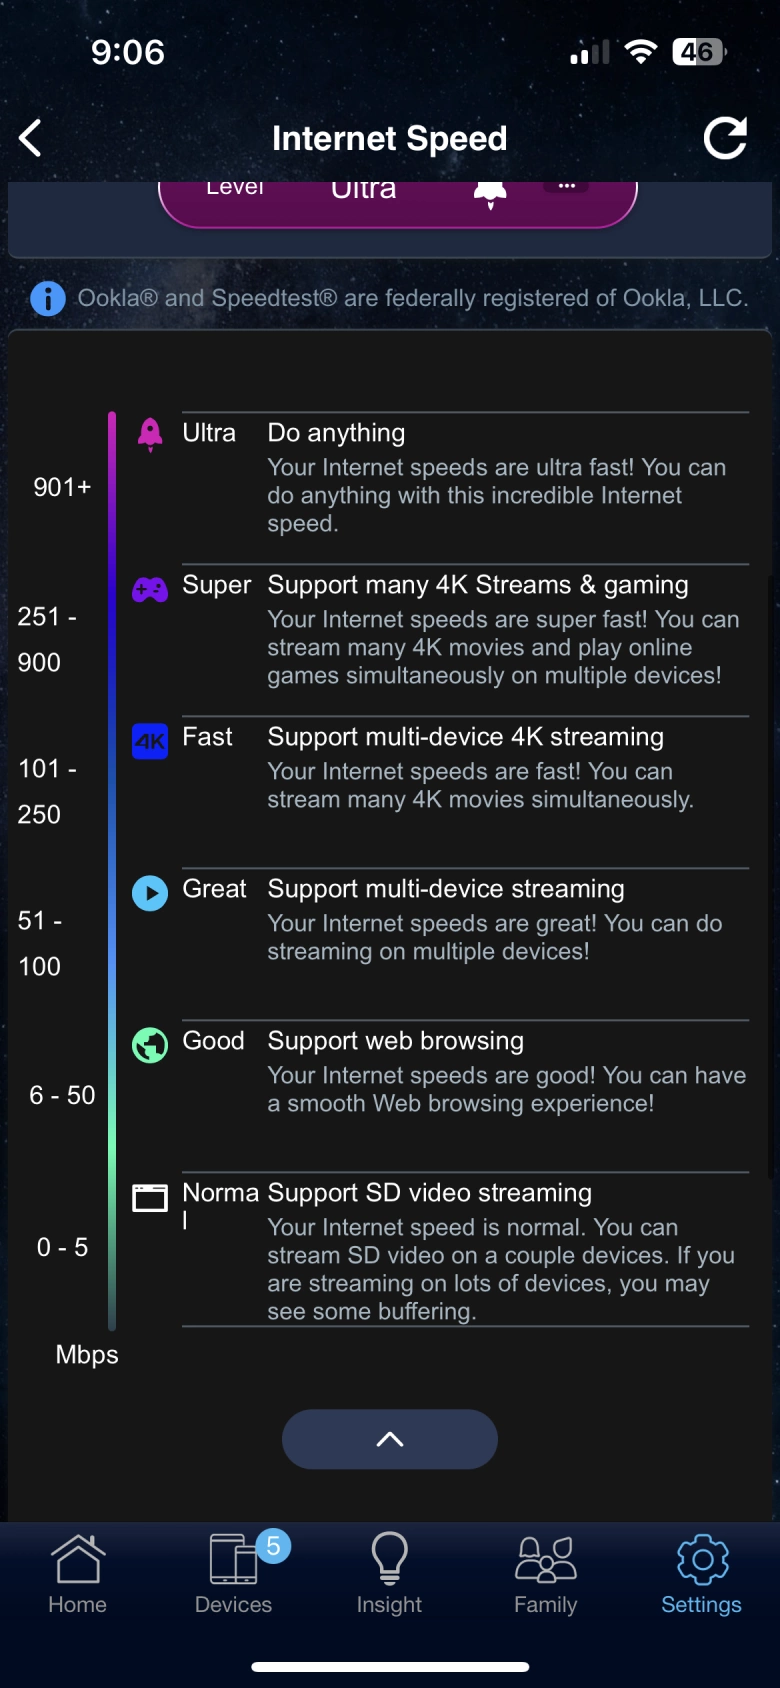Tap the three-dots bubble in Ultra pill
Screen dimensions: 780x1688
click(567, 187)
